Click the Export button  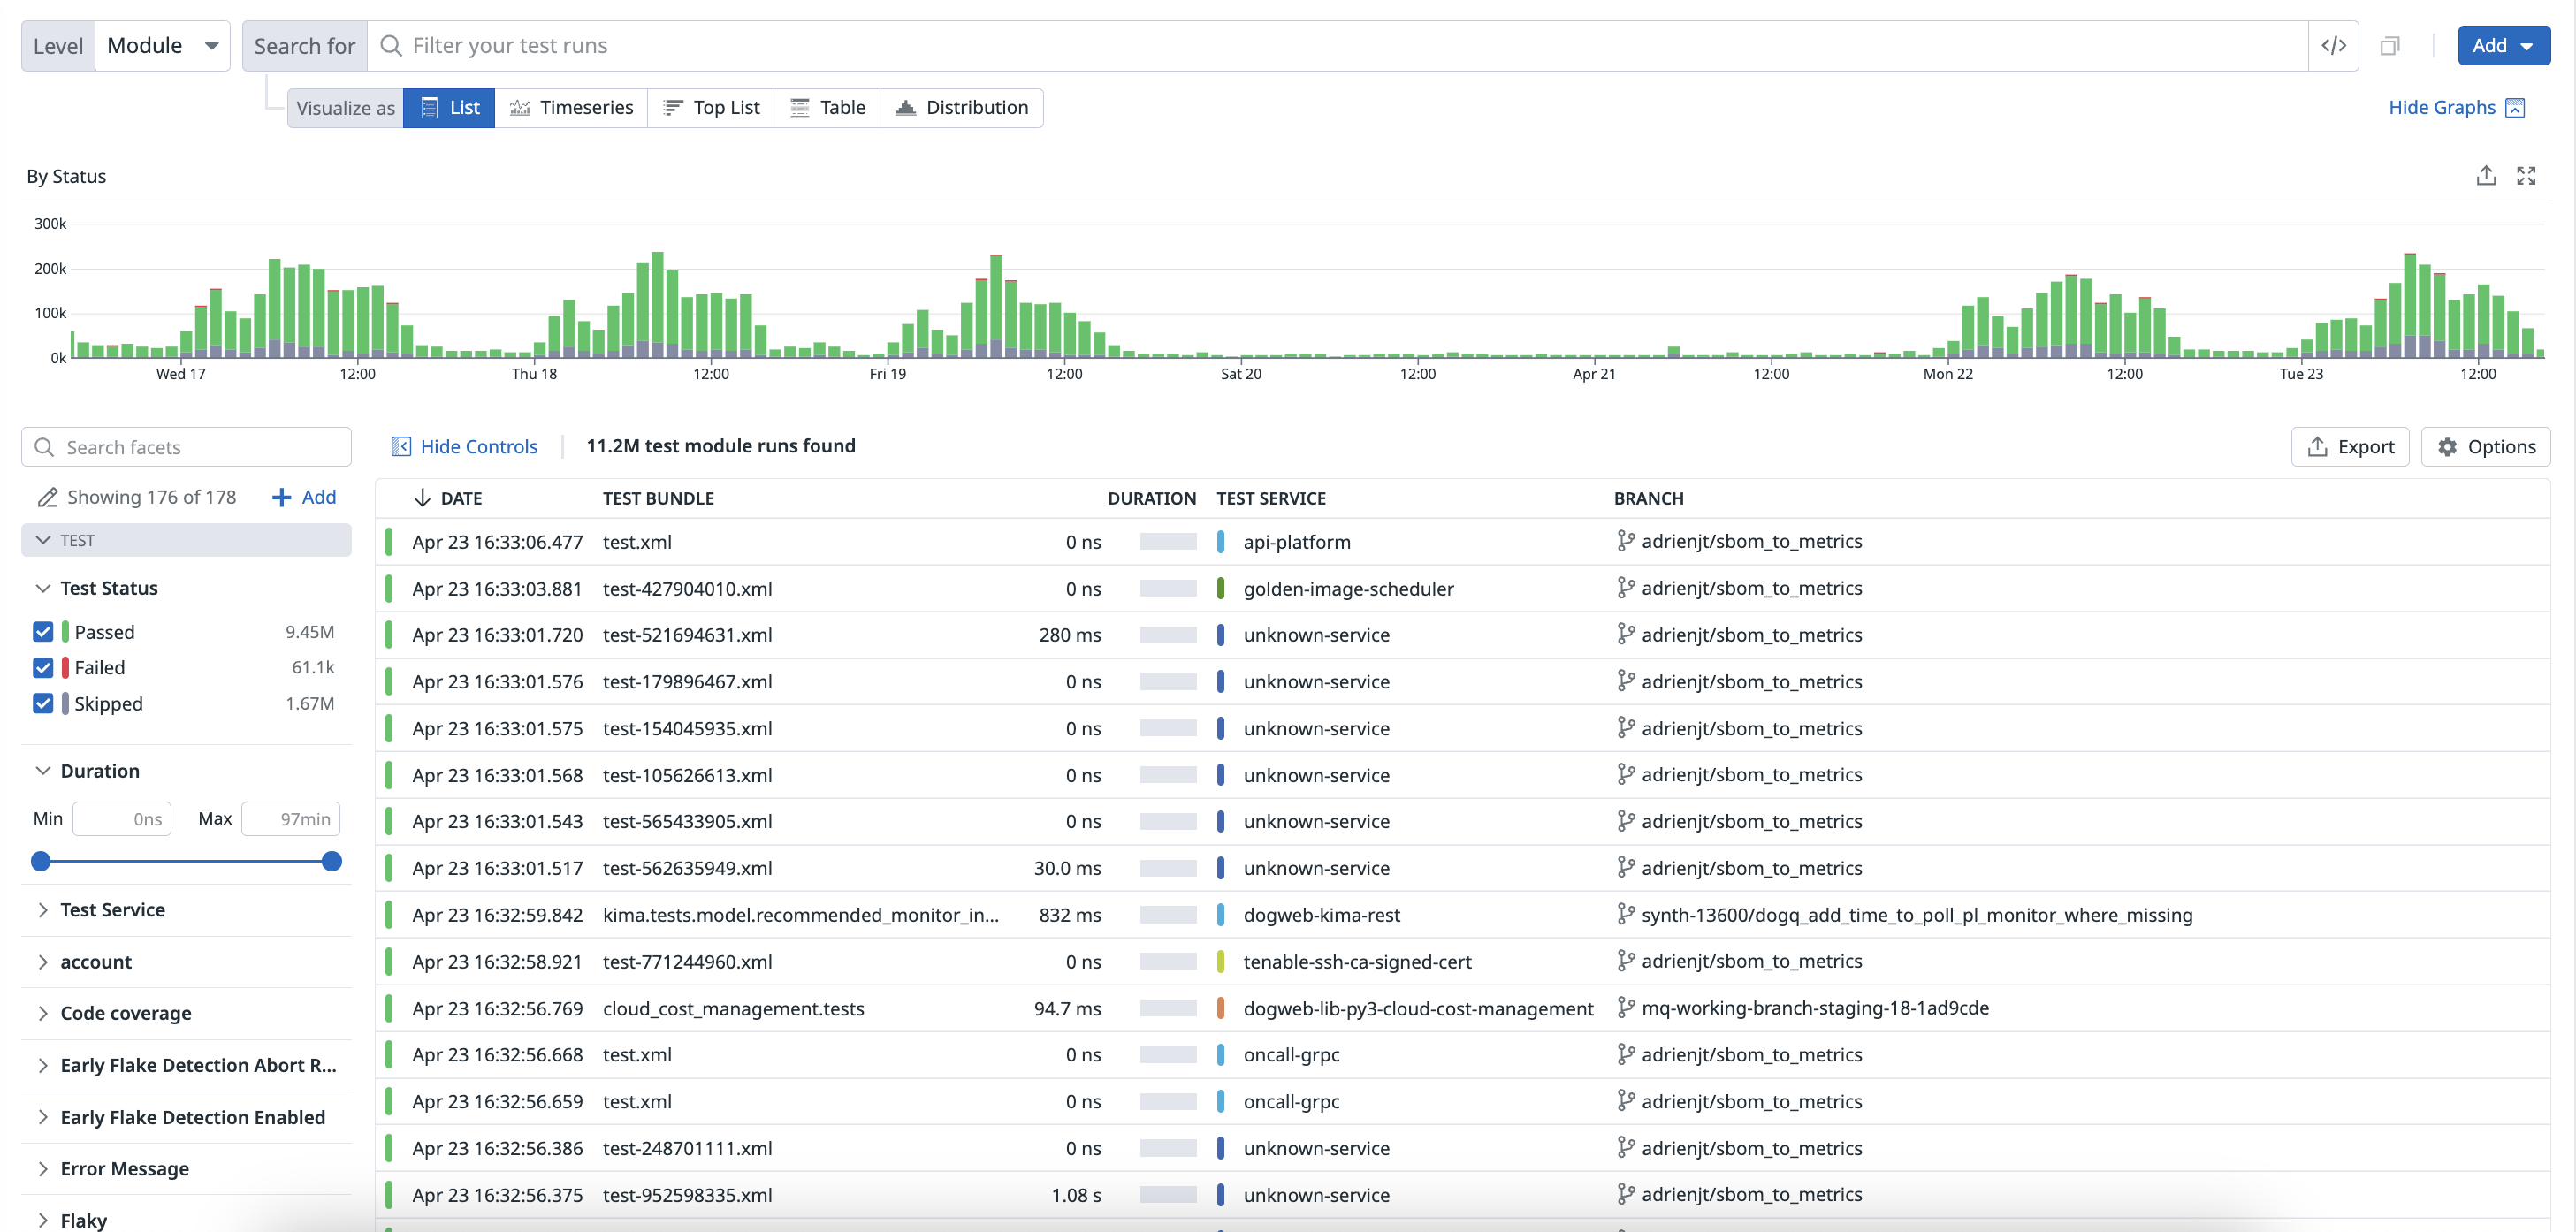point(2349,446)
